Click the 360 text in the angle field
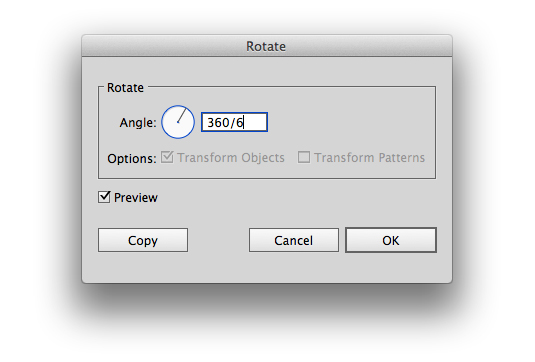 (218, 122)
